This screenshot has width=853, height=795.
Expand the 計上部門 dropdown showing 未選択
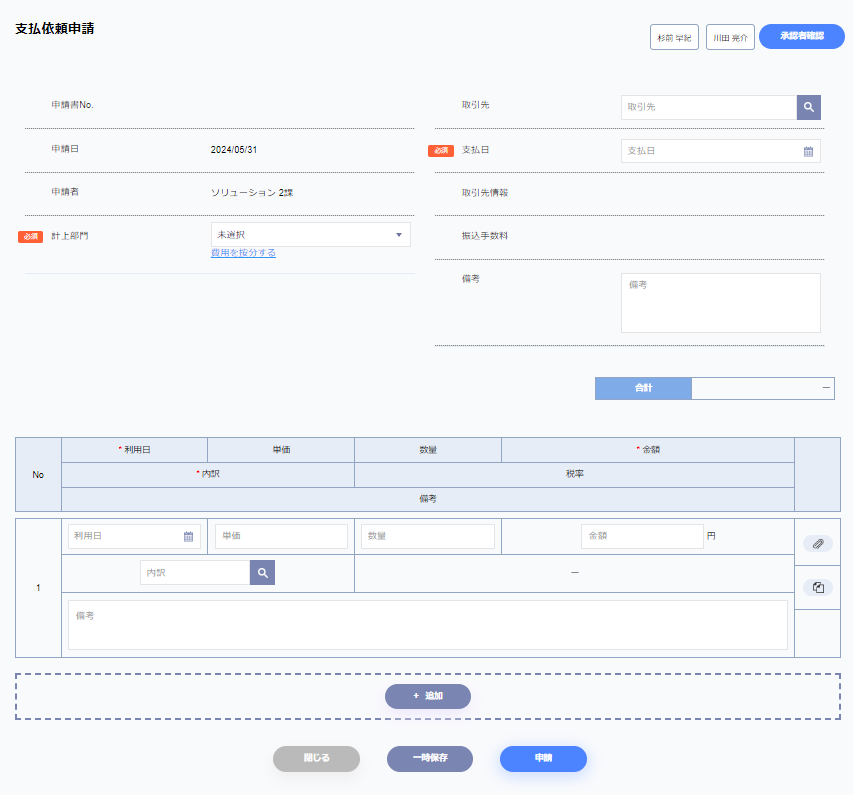[x=310, y=235]
